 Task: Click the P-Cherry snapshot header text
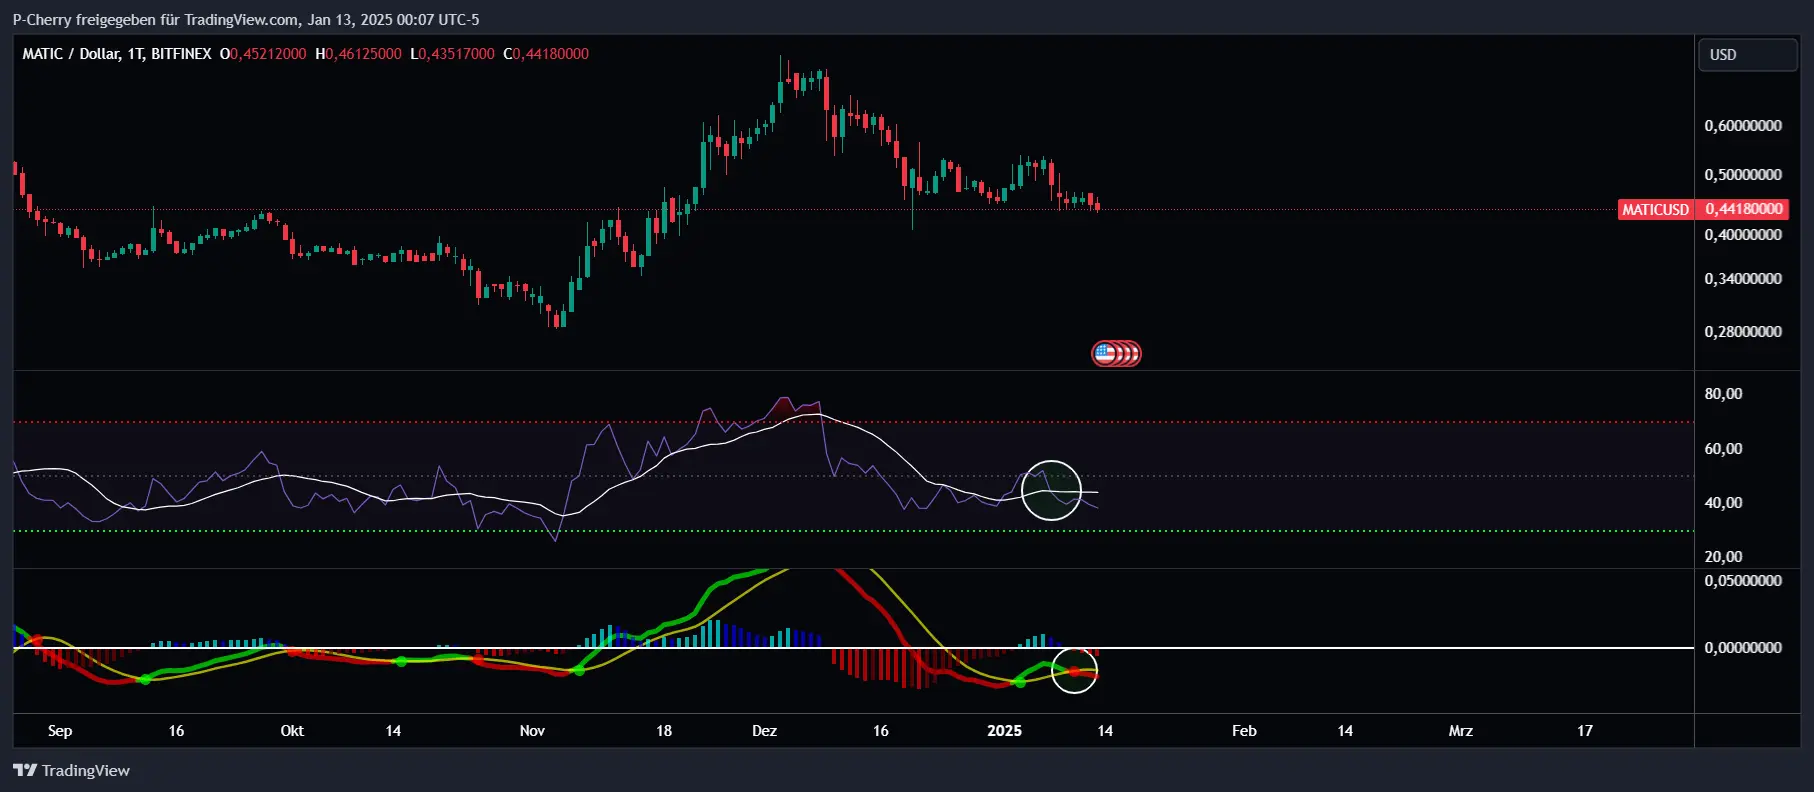coord(246,19)
